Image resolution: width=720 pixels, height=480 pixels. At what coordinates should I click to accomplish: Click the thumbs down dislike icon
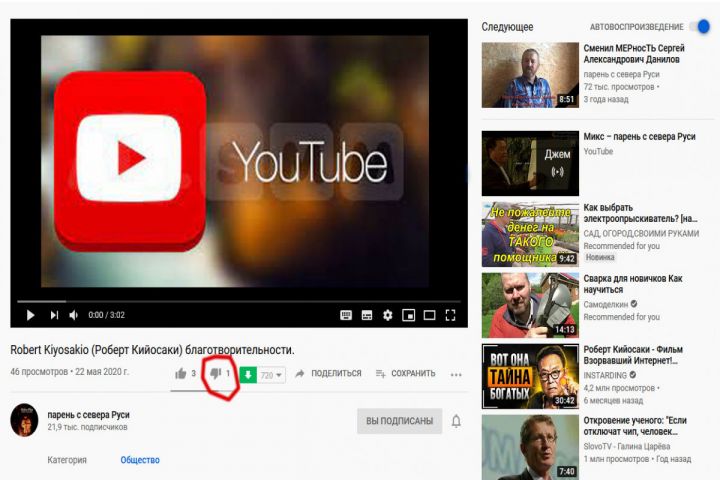coord(214,374)
